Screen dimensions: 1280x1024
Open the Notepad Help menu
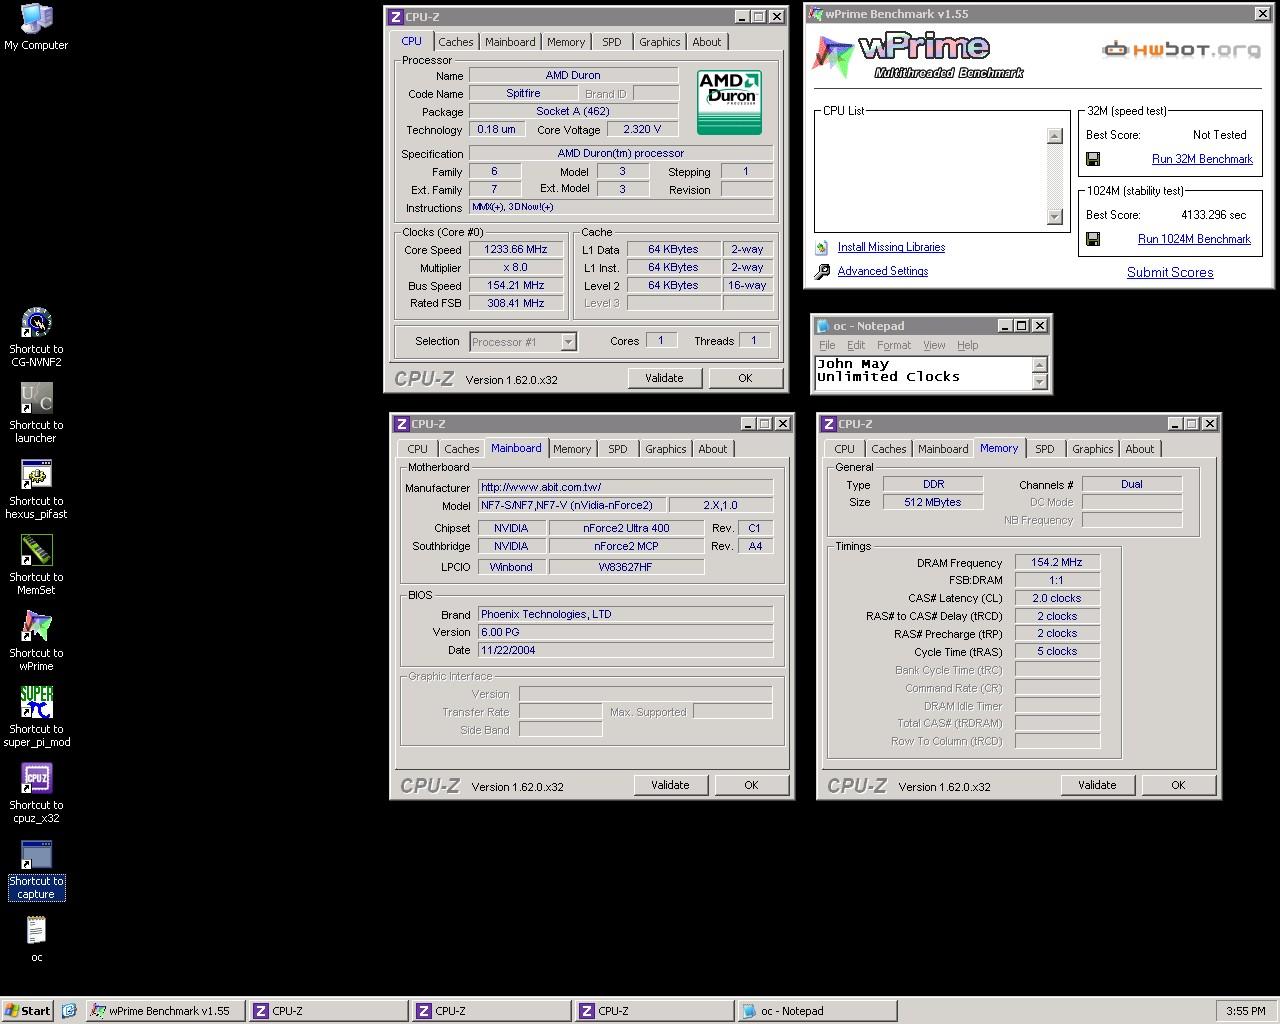[x=967, y=345]
